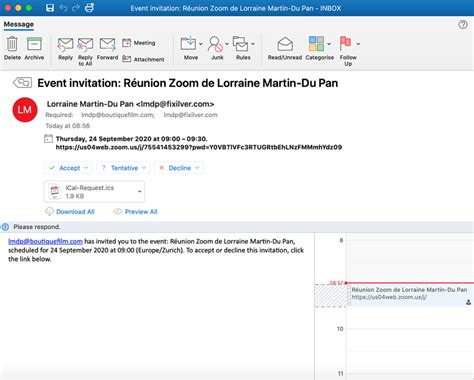Expand the iCal-Request.ics attachment menu
The width and height of the screenshot is (474, 380).
point(140,191)
